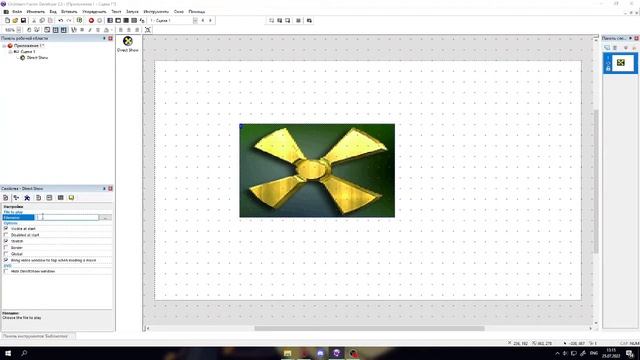Toggle Hide DirectShow window checkbox
The height and width of the screenshot is (360, 640).
pos(6,271)
